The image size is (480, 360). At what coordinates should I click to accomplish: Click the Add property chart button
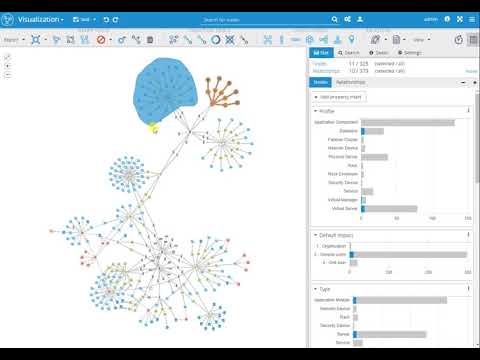pos(339,97)
